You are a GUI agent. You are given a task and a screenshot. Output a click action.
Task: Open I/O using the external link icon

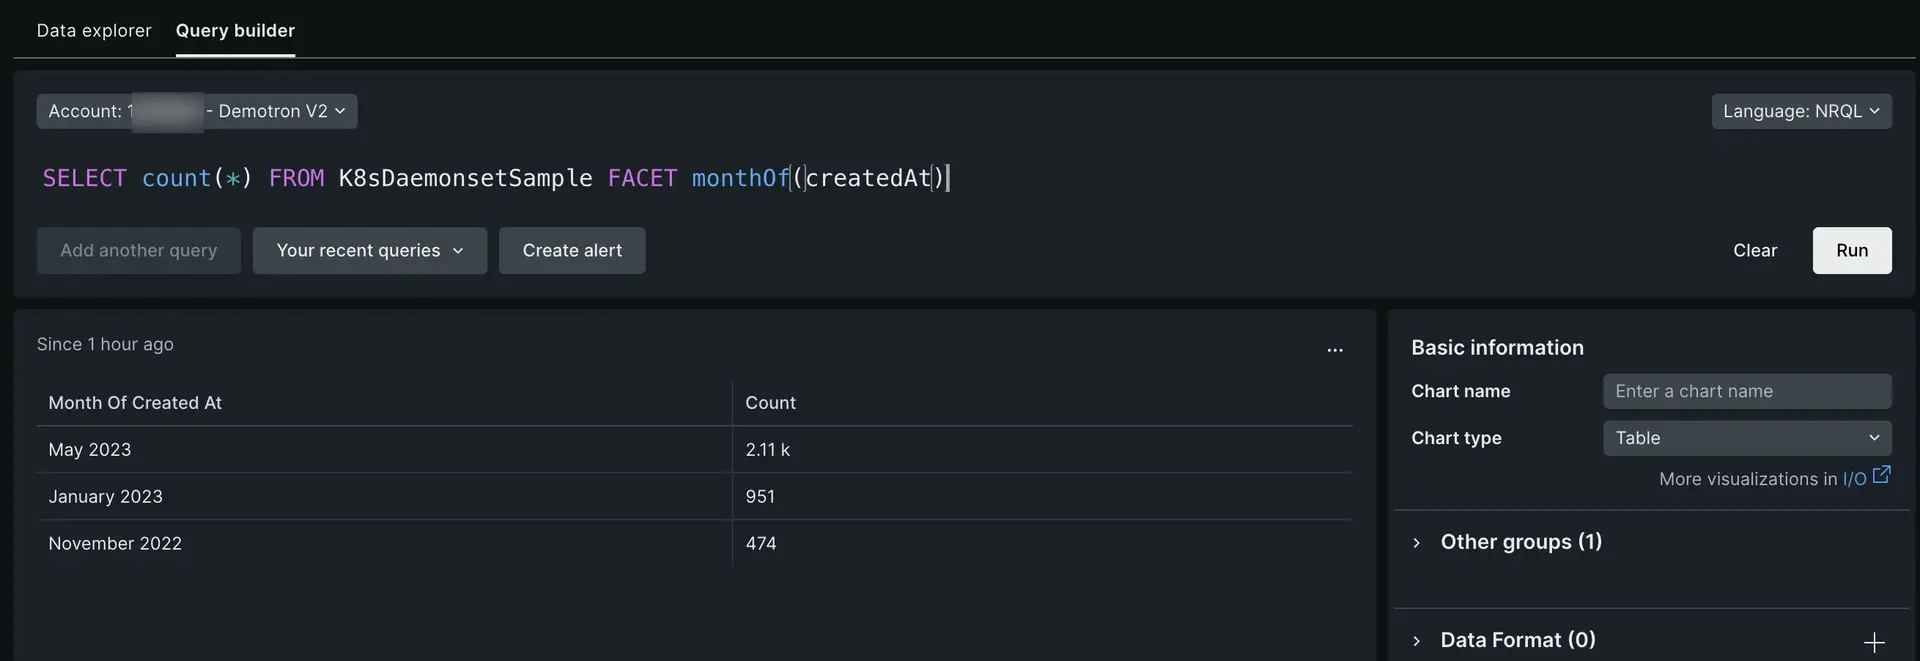click(x=1881, y=473)
